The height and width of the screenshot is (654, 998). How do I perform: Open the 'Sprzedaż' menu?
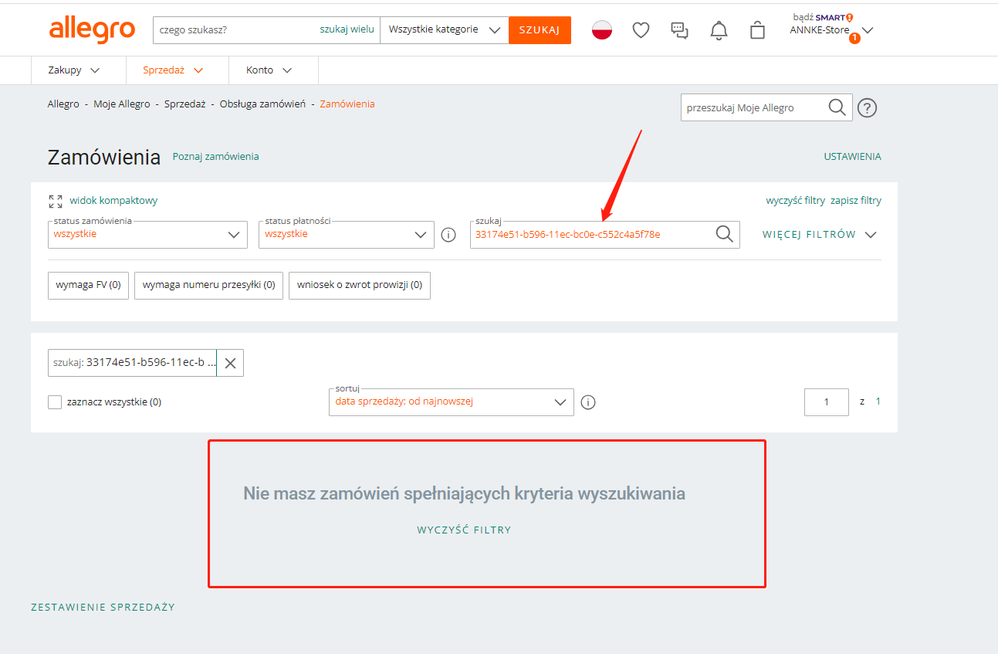click(173, 70)
